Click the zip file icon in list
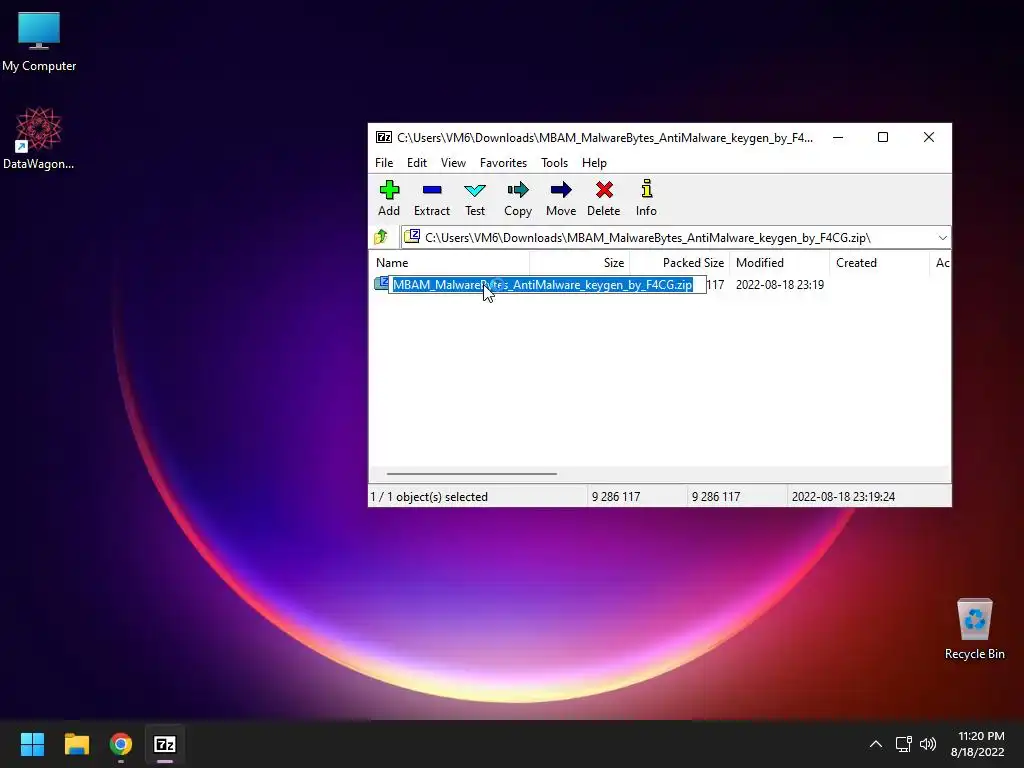Screen dimensions: 1024x768 pyautogui.click(x=381, y=283)
